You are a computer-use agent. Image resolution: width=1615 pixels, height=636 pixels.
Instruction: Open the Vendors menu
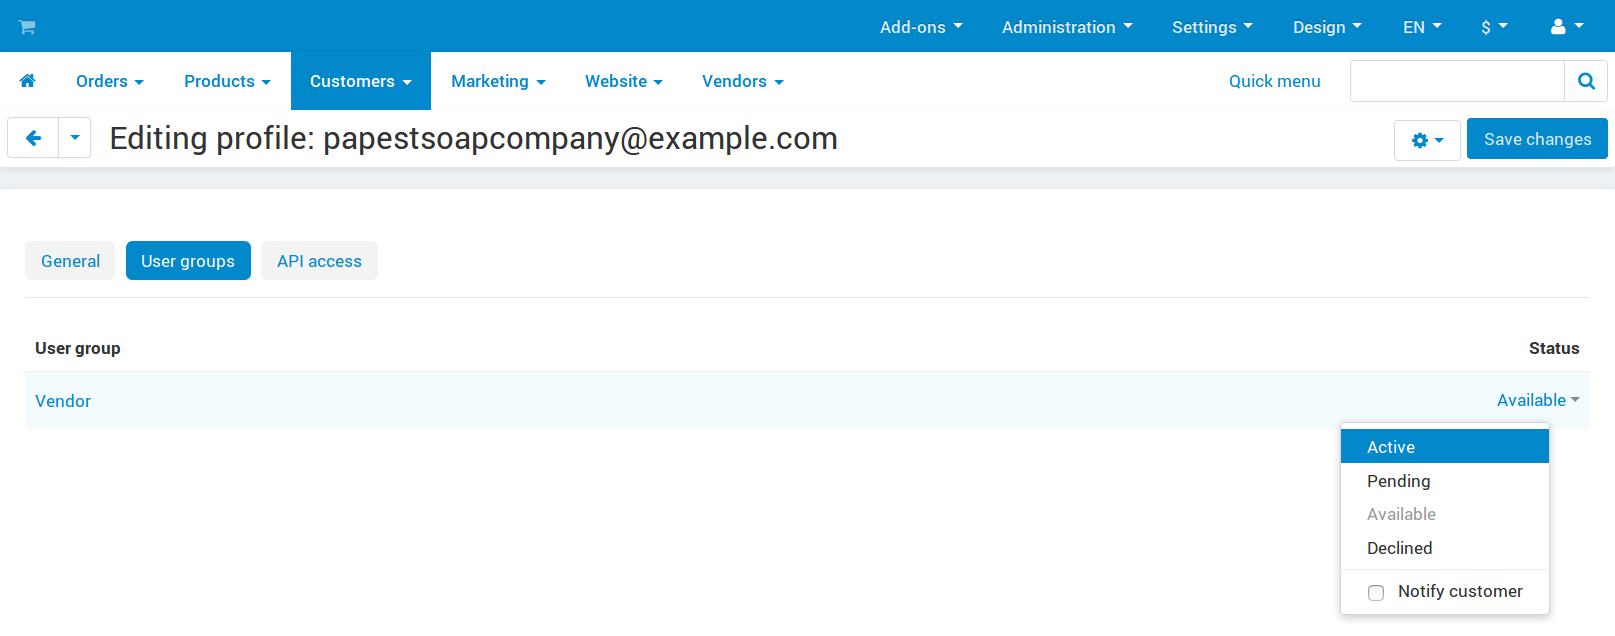[x=743, y=81]
